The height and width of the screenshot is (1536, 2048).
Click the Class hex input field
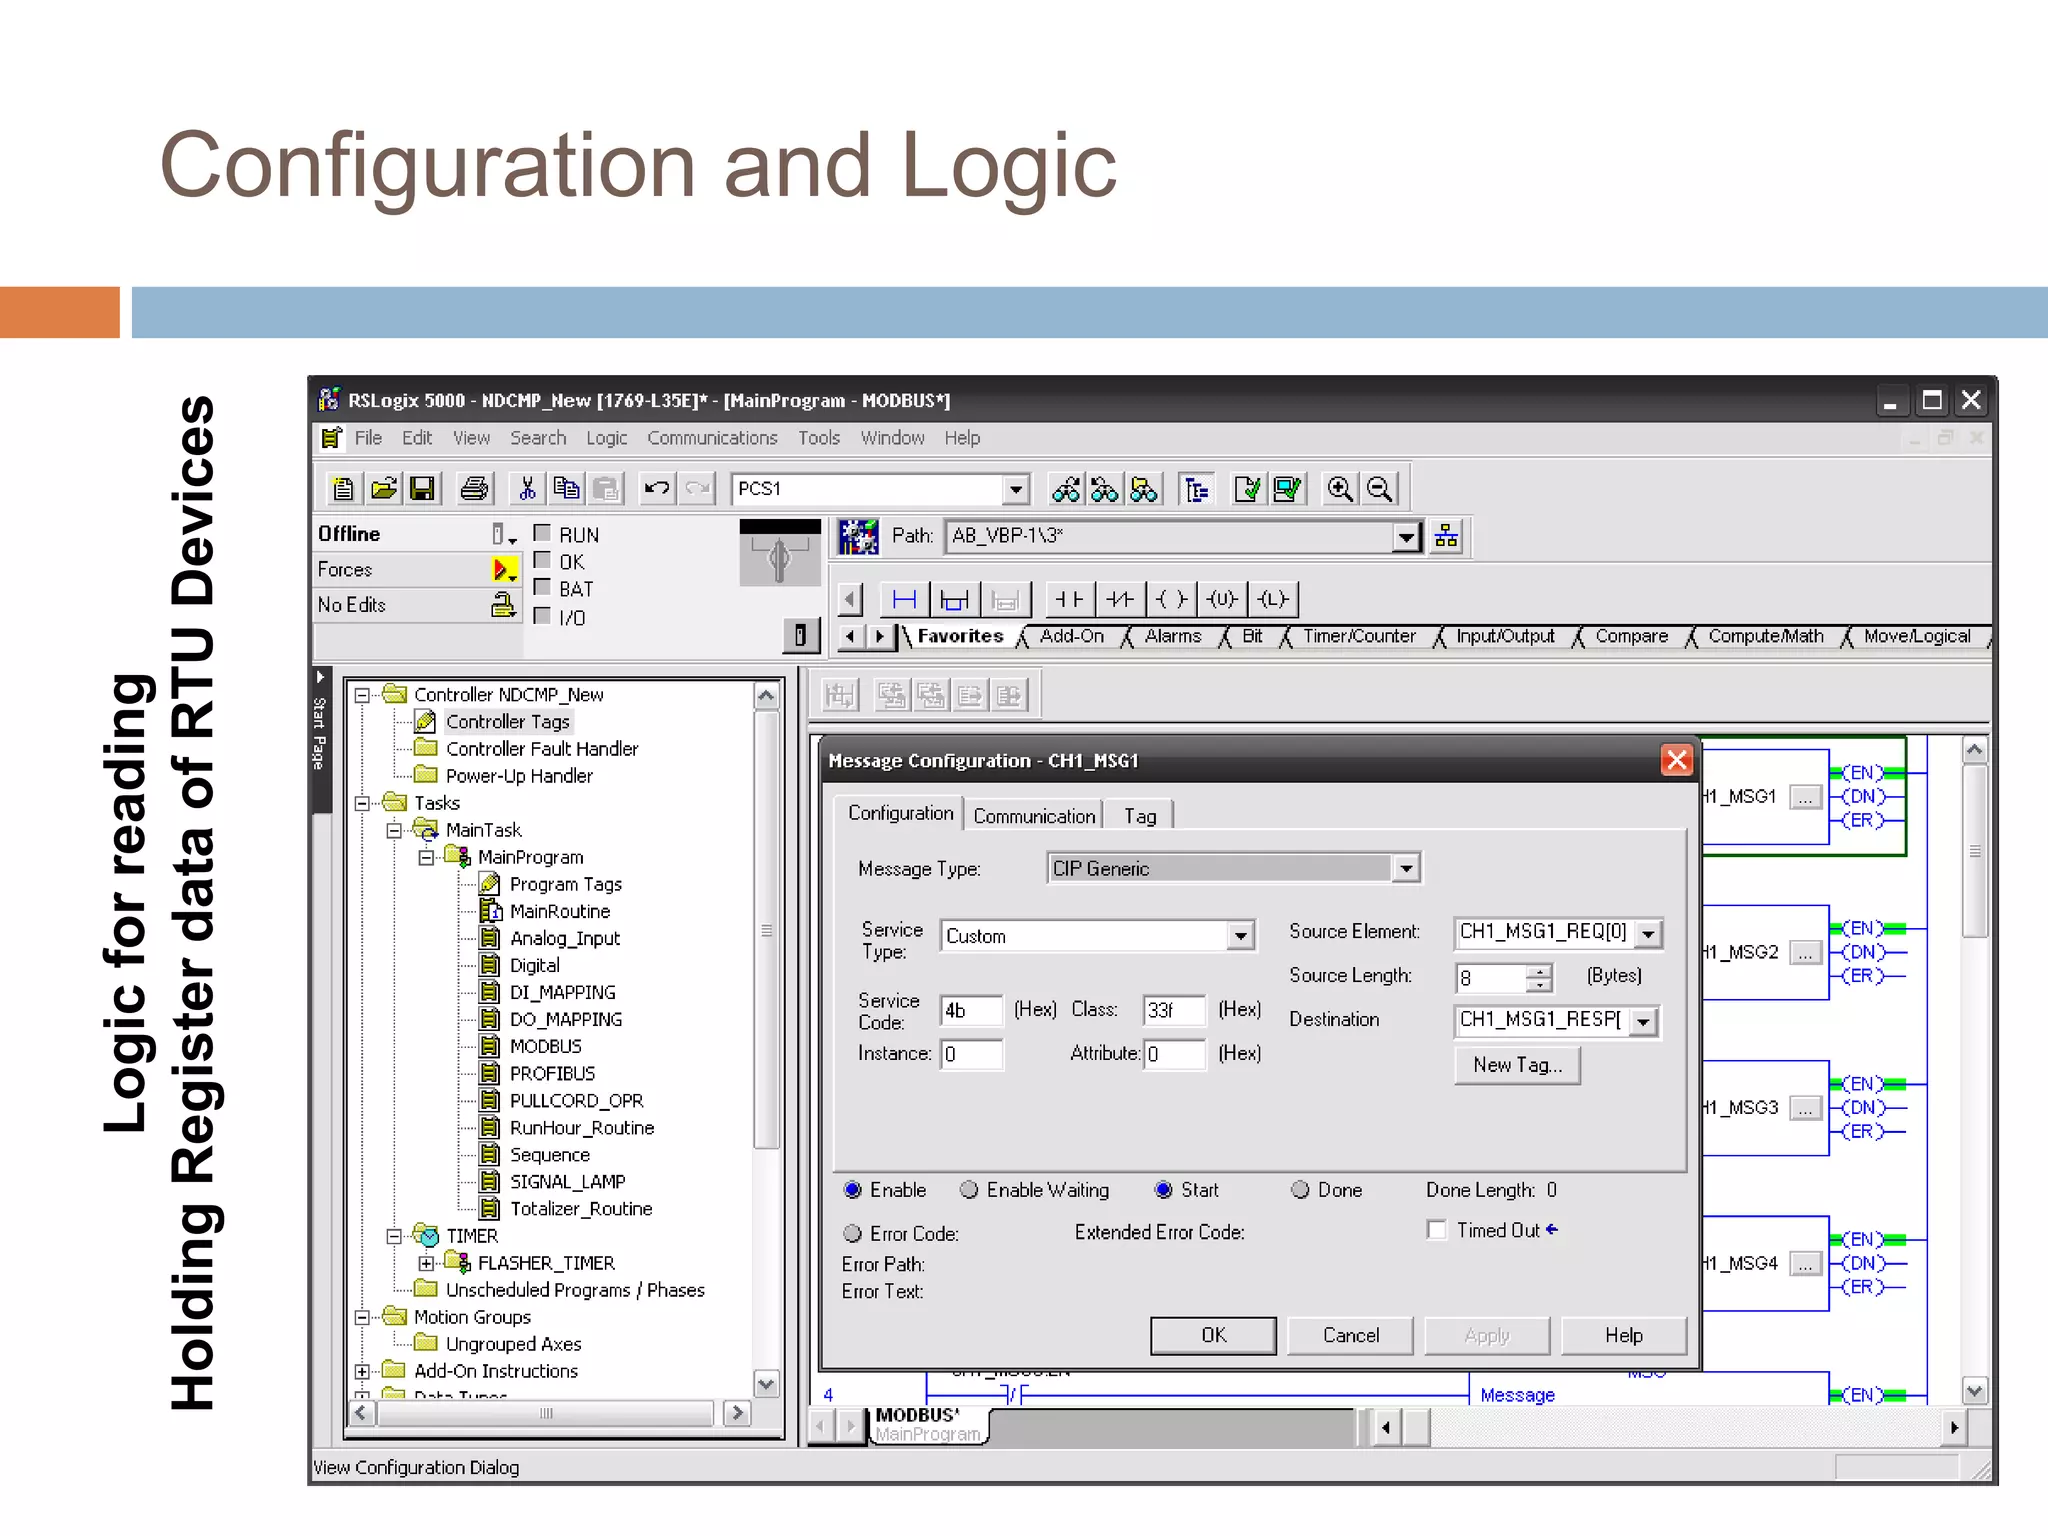1174,1010
